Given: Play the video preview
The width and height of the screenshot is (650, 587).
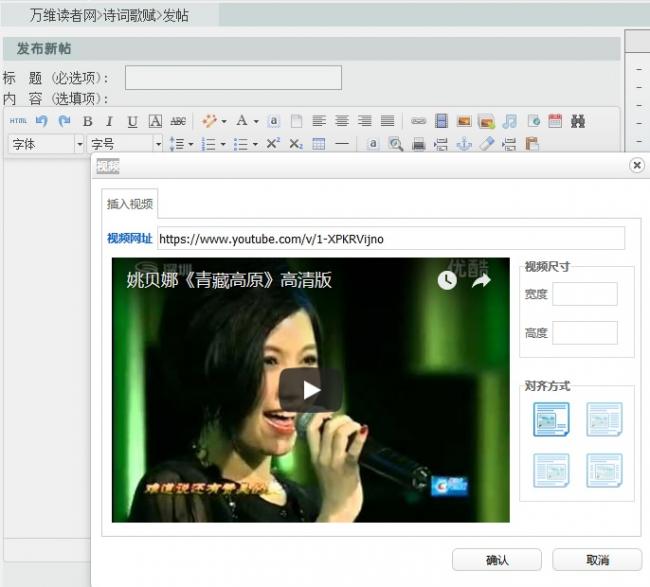Looking at the screenshot, I should 310,389.
